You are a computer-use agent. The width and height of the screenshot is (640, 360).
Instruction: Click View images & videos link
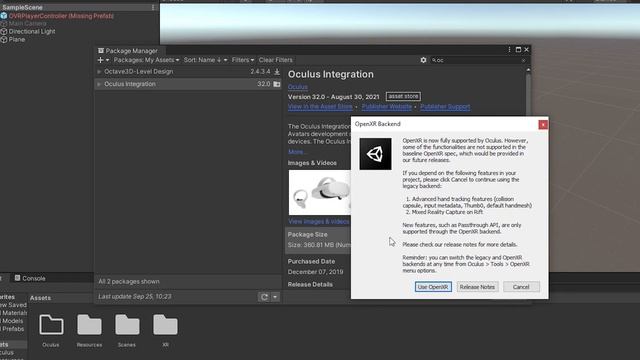(x=318, y=221)
